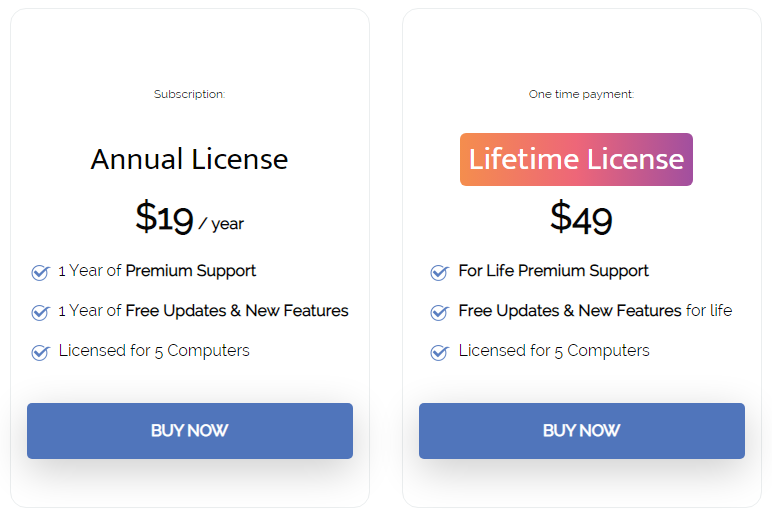Click checkmark beside Annual Licensed for 5 Computers
Screen dimensions: 772x516
pos(40,352)
